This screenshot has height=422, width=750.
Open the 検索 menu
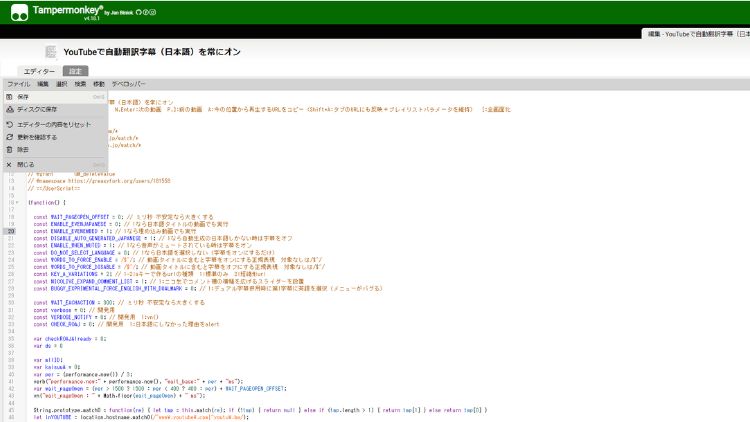point(80,84)
